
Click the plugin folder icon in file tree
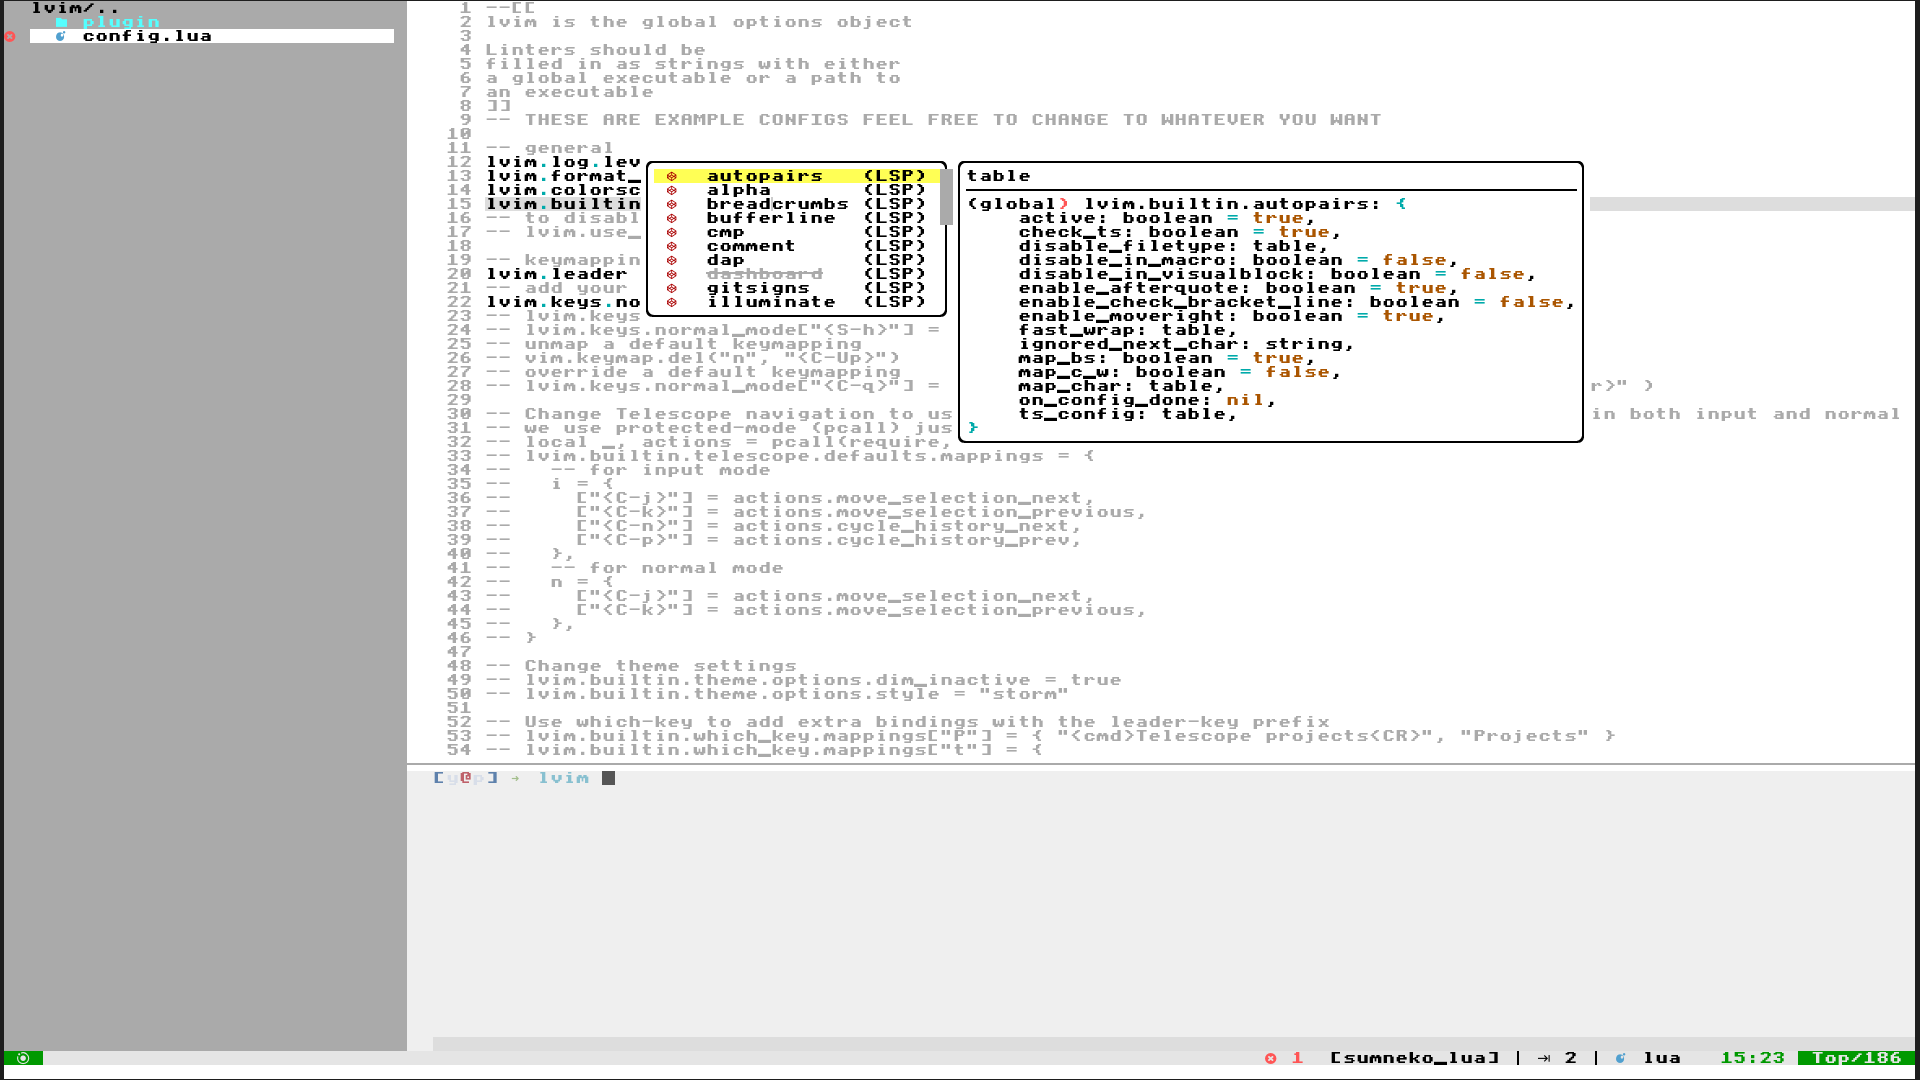tap(61, 22)
